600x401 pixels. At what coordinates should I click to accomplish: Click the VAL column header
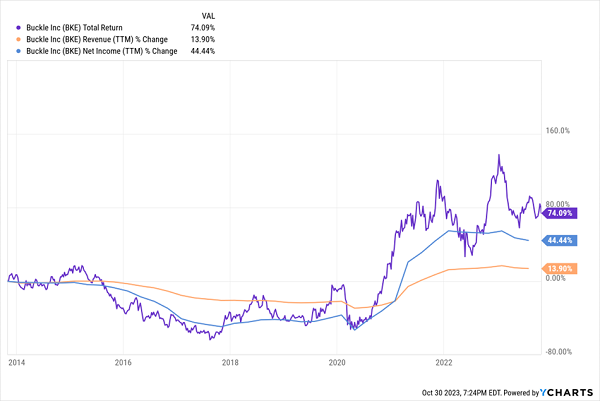tap(208, 16)
